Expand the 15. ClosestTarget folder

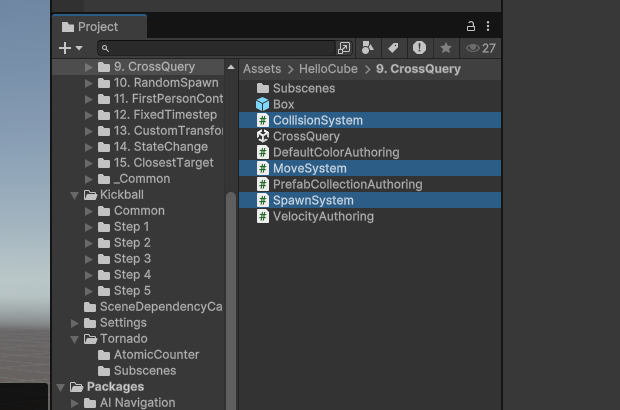89,163
